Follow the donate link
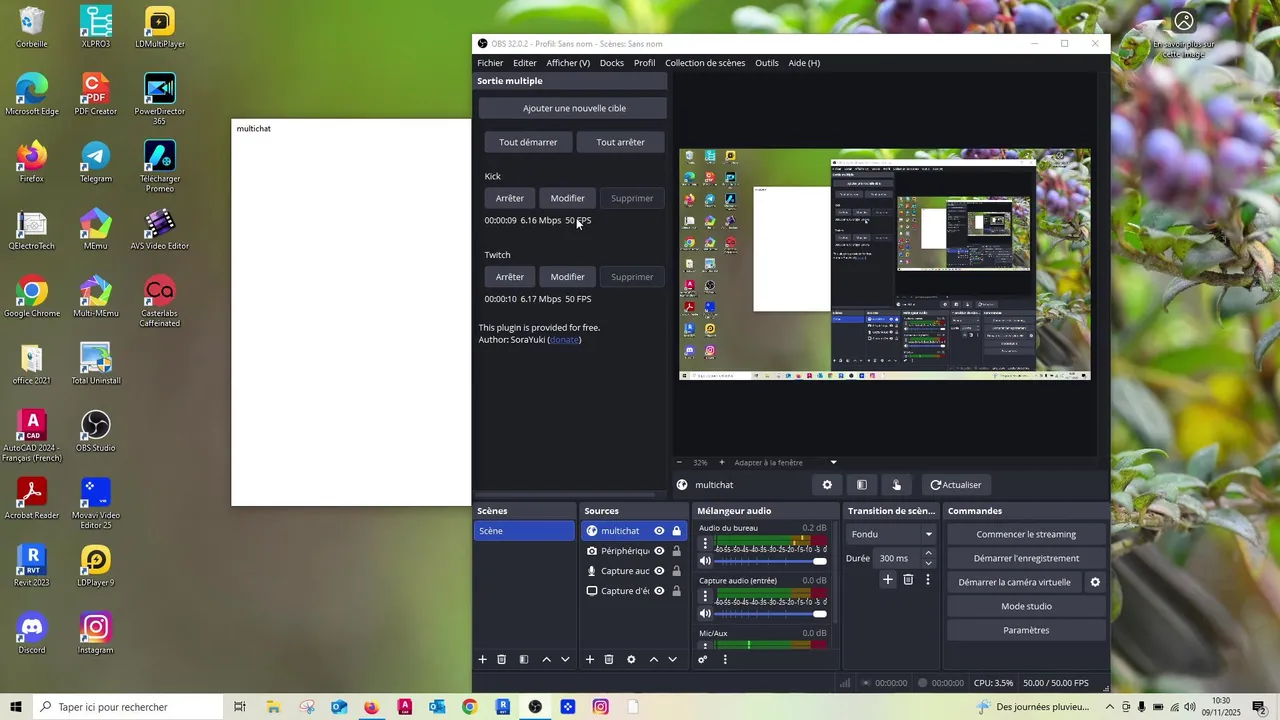The width and height of the screenshot is (1280, 720). click(564, 340)
